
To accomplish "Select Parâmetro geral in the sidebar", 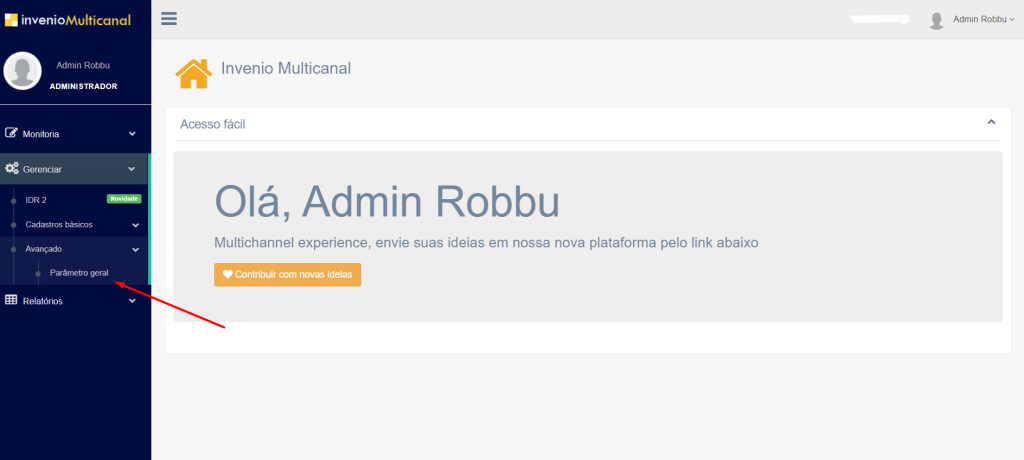I will coord(79,273).
